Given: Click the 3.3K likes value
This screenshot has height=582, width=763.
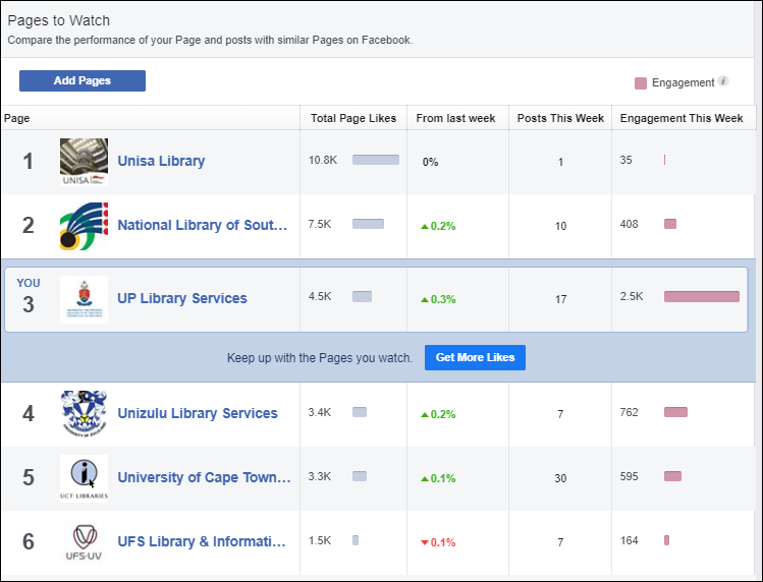Looking at the screenshot, I should pyautogui.click(x=319, y=476).
